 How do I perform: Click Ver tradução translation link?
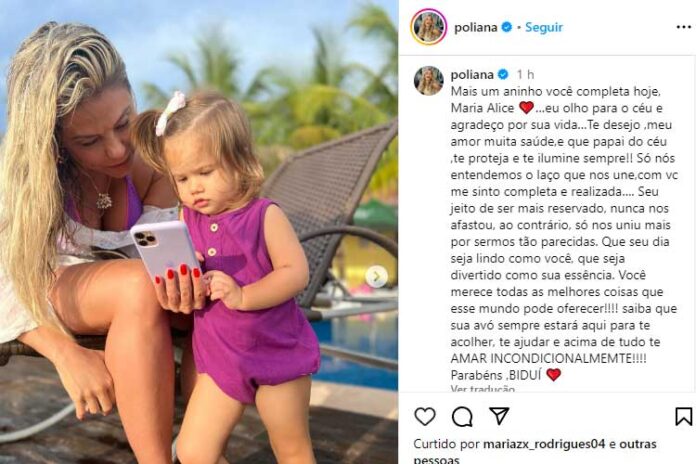click(x=483, y=389)
